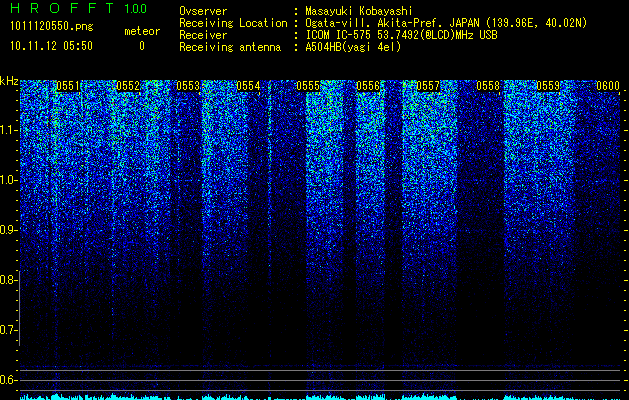This screenshot has height=400, width=629.
Task: Click the 1.0 frequency axis label
Action: click(x=9, y=180)
